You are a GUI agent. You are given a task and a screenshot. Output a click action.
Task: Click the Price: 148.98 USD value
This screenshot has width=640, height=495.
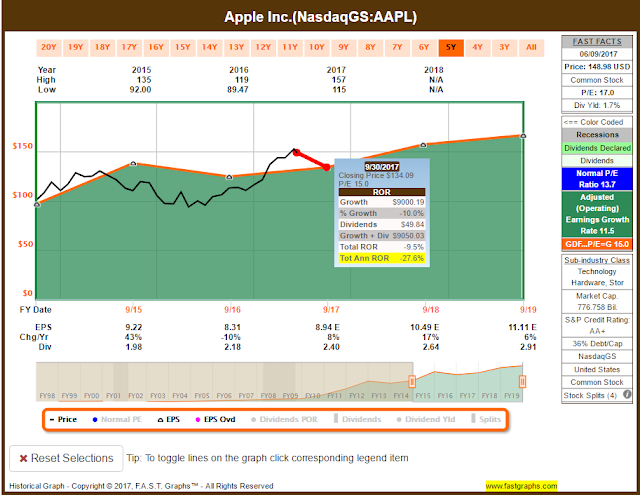597,67
